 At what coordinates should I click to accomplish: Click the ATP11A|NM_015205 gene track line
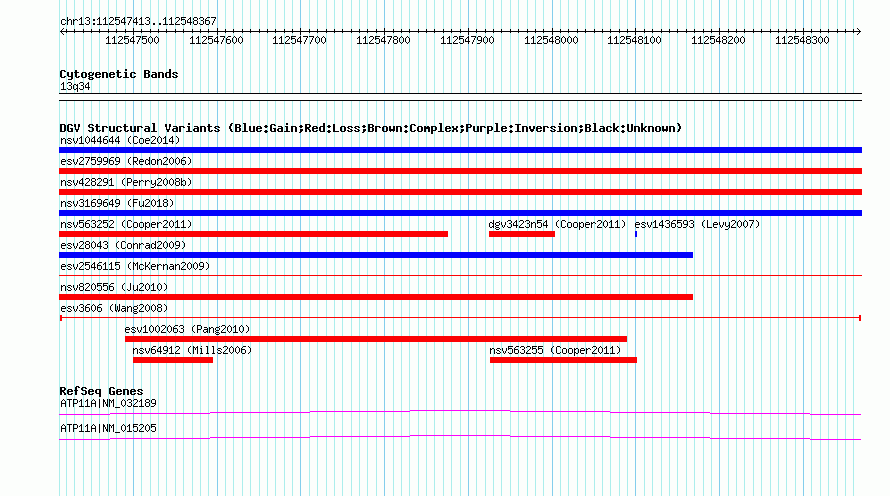coord(460,437)
